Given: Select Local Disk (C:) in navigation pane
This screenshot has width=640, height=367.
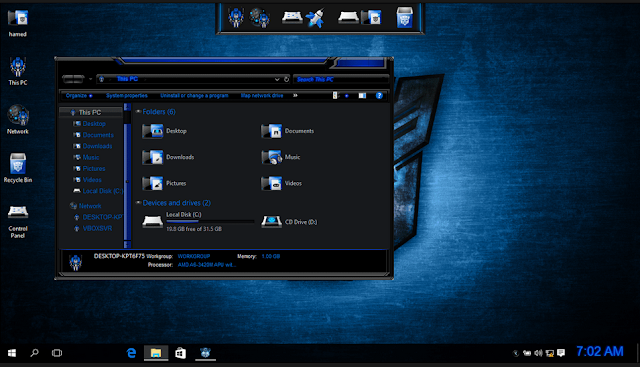Looking at the screenshot, I should [x=98, y=191].
